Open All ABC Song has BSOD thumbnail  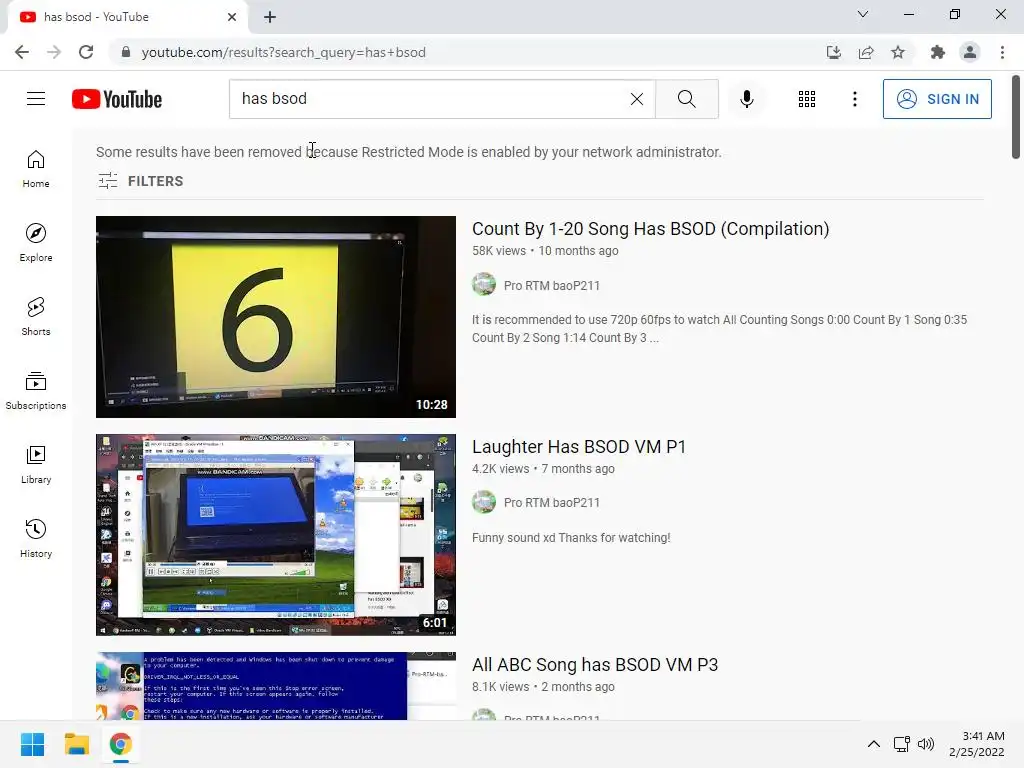(x=276, y=686)
